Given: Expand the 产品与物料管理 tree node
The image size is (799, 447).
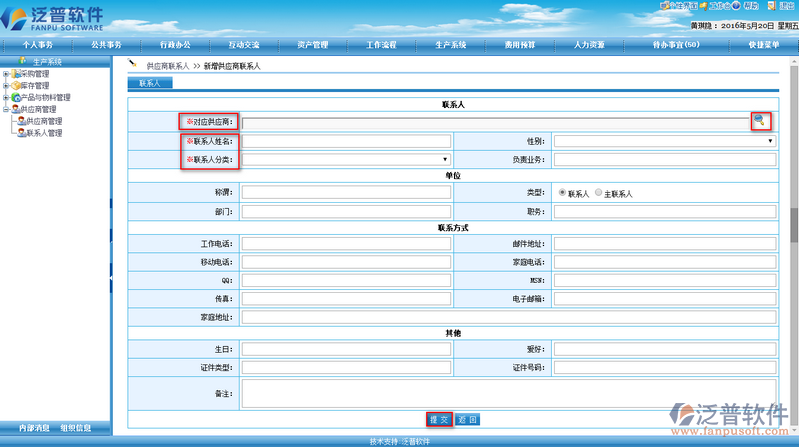Looking at the screenshot, I should (x=6, y=98).
